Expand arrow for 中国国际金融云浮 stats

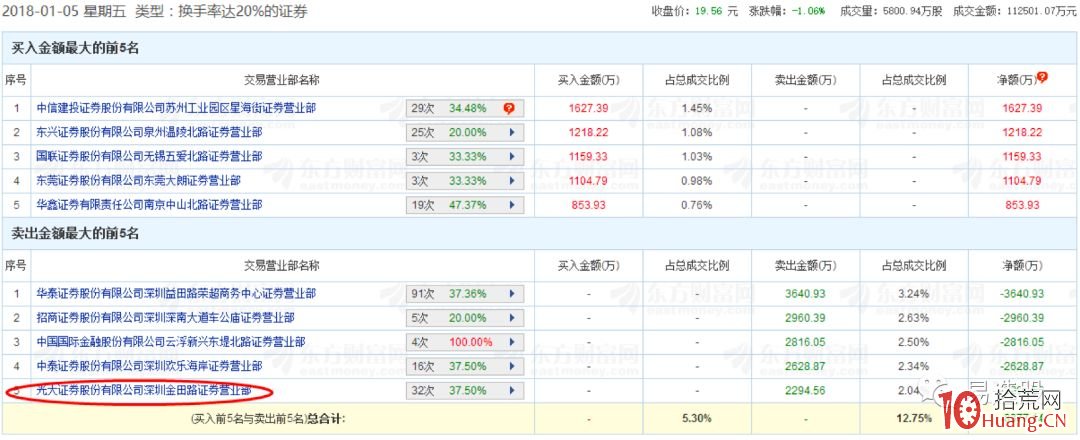click(511, 342)
